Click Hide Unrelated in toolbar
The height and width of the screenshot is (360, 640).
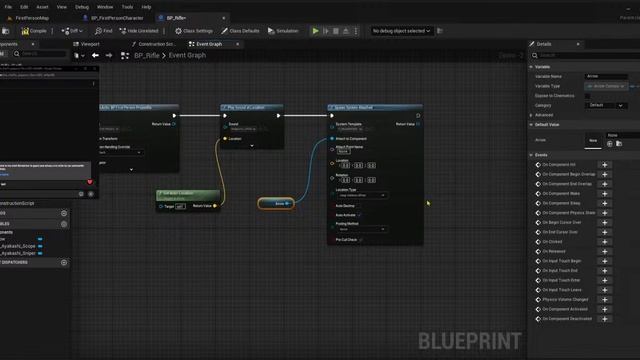[x=139, y=31]
